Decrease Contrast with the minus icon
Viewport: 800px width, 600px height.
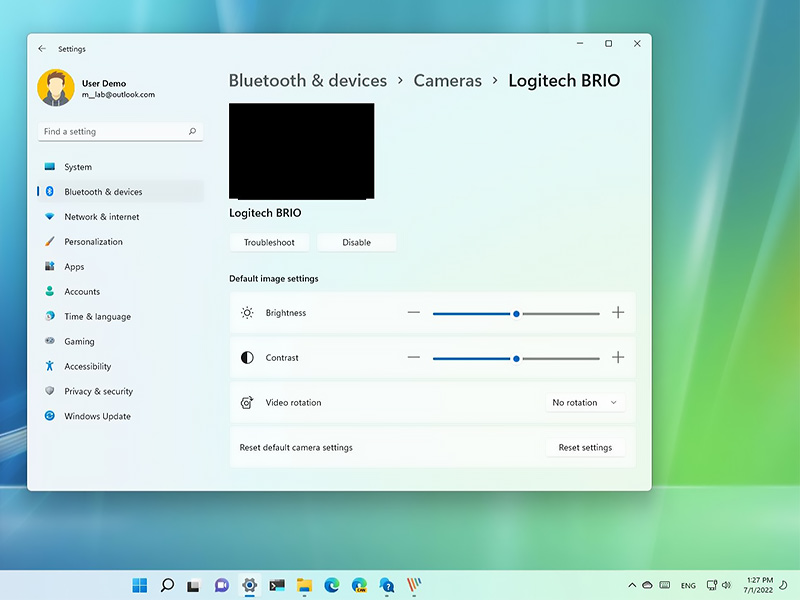click(414, 357)
